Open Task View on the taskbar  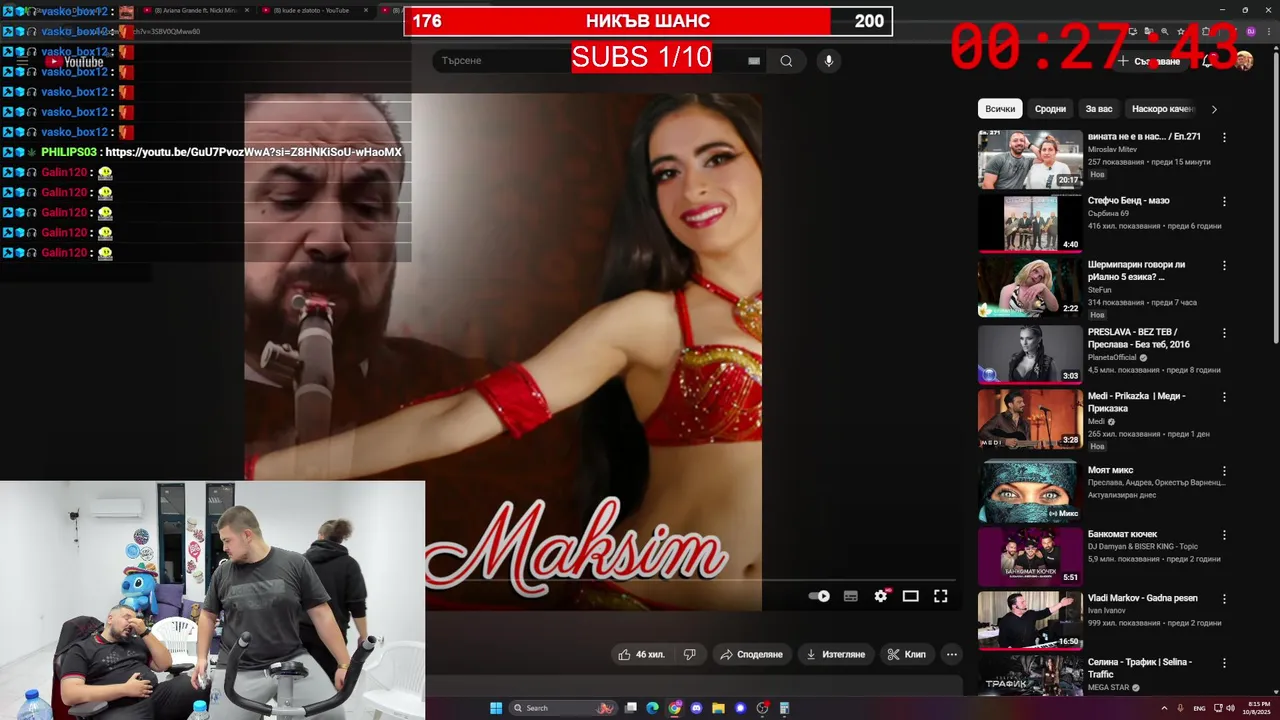(631, 708)
